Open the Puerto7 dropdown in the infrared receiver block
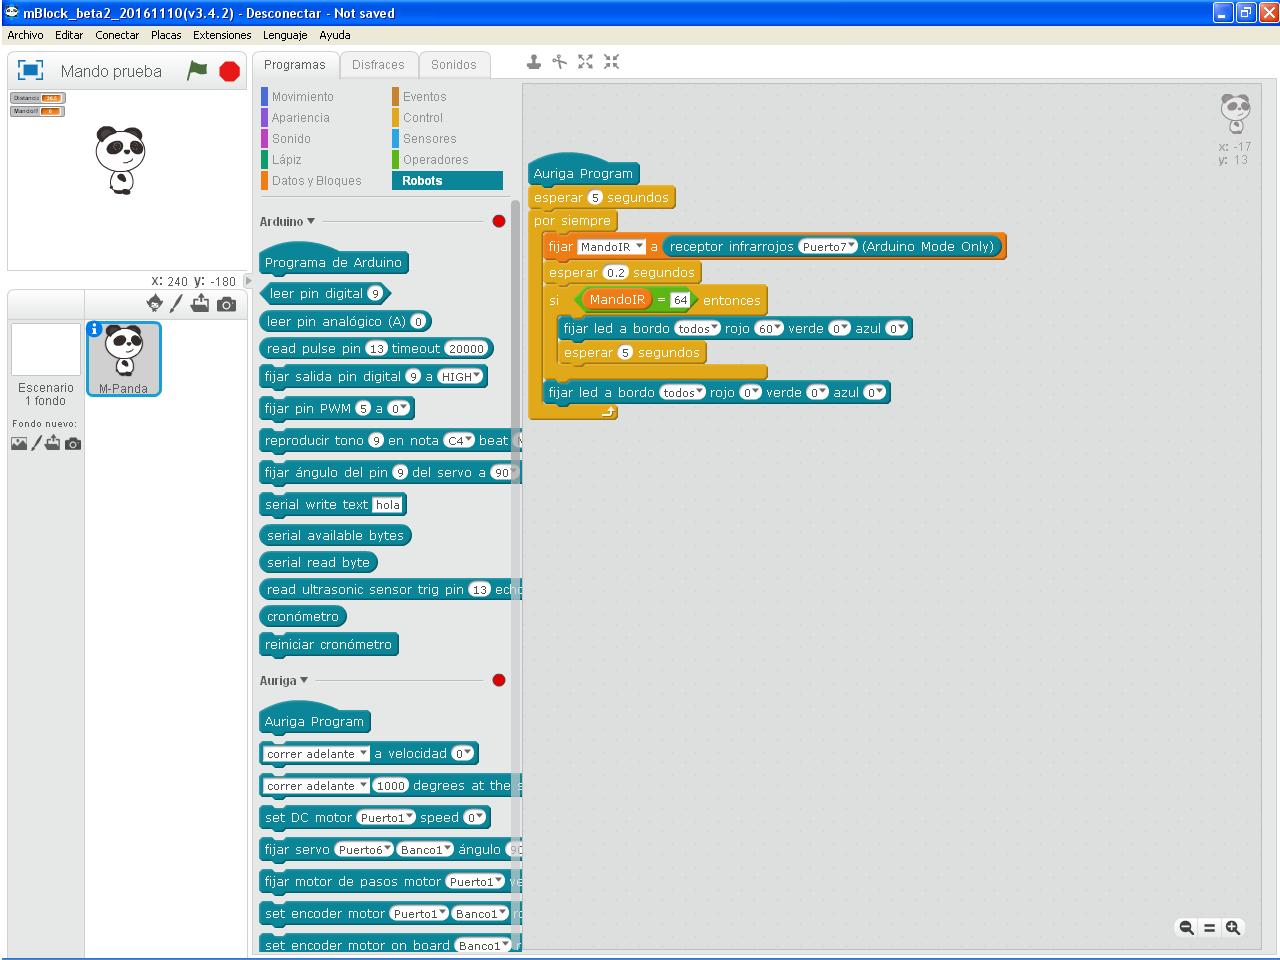The width and height of the screenshot is (1280, 960). click(x=828, y=246)
